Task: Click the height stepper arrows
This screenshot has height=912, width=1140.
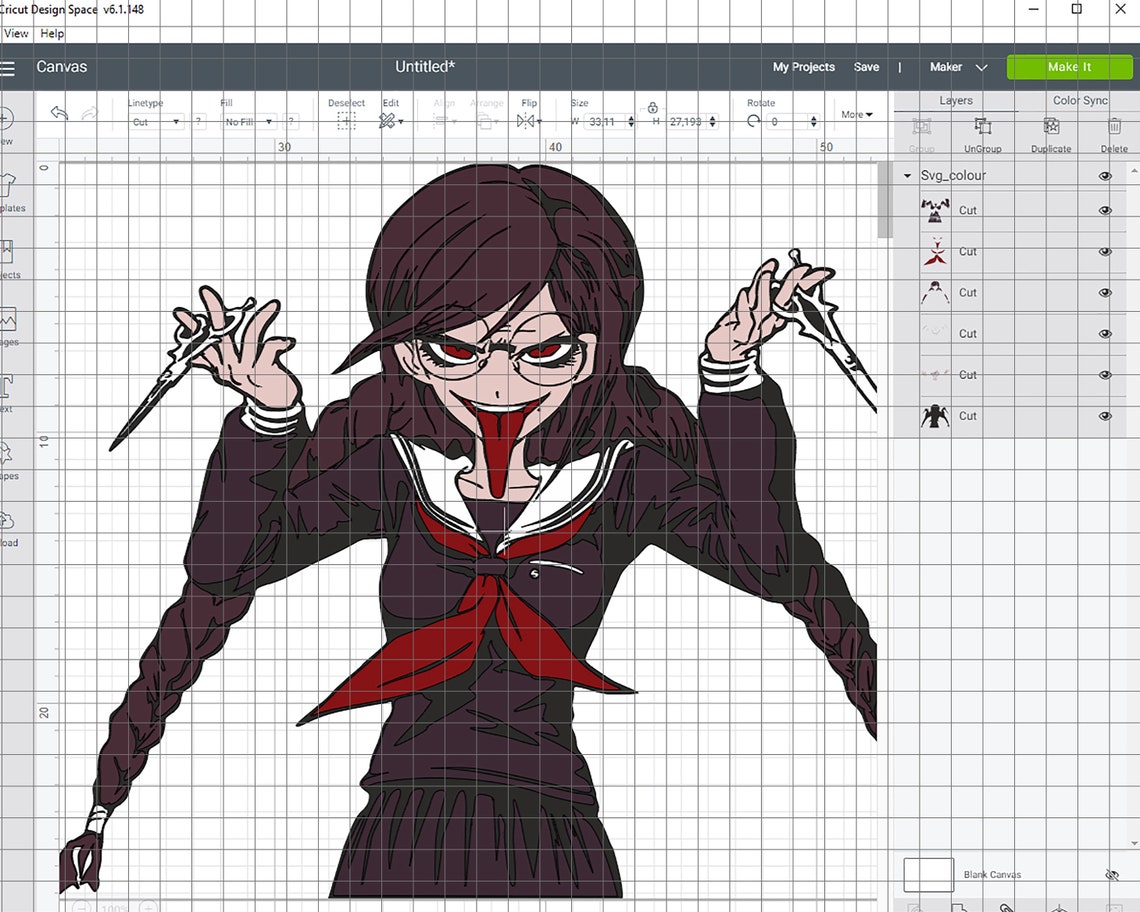Action: click(712, 122)
